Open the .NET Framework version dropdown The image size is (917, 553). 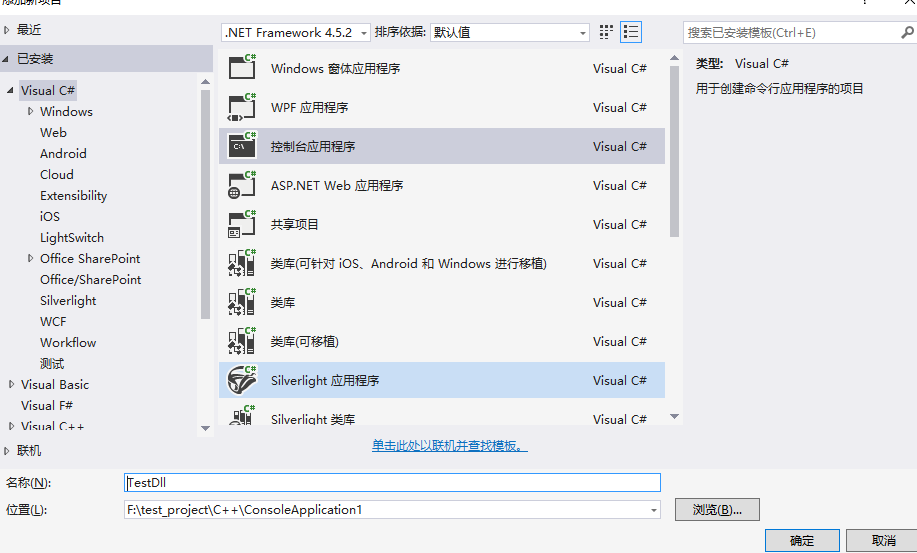coord(295,33)
